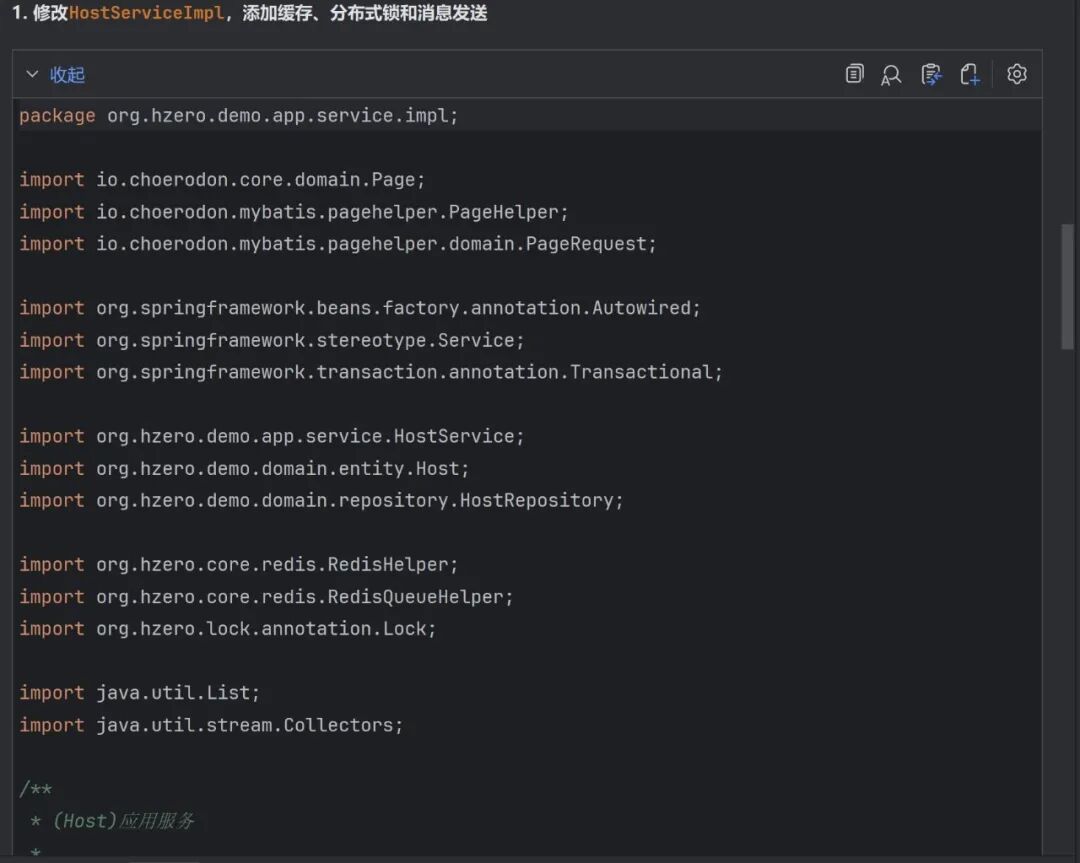Click the Transactional import line

370,372
